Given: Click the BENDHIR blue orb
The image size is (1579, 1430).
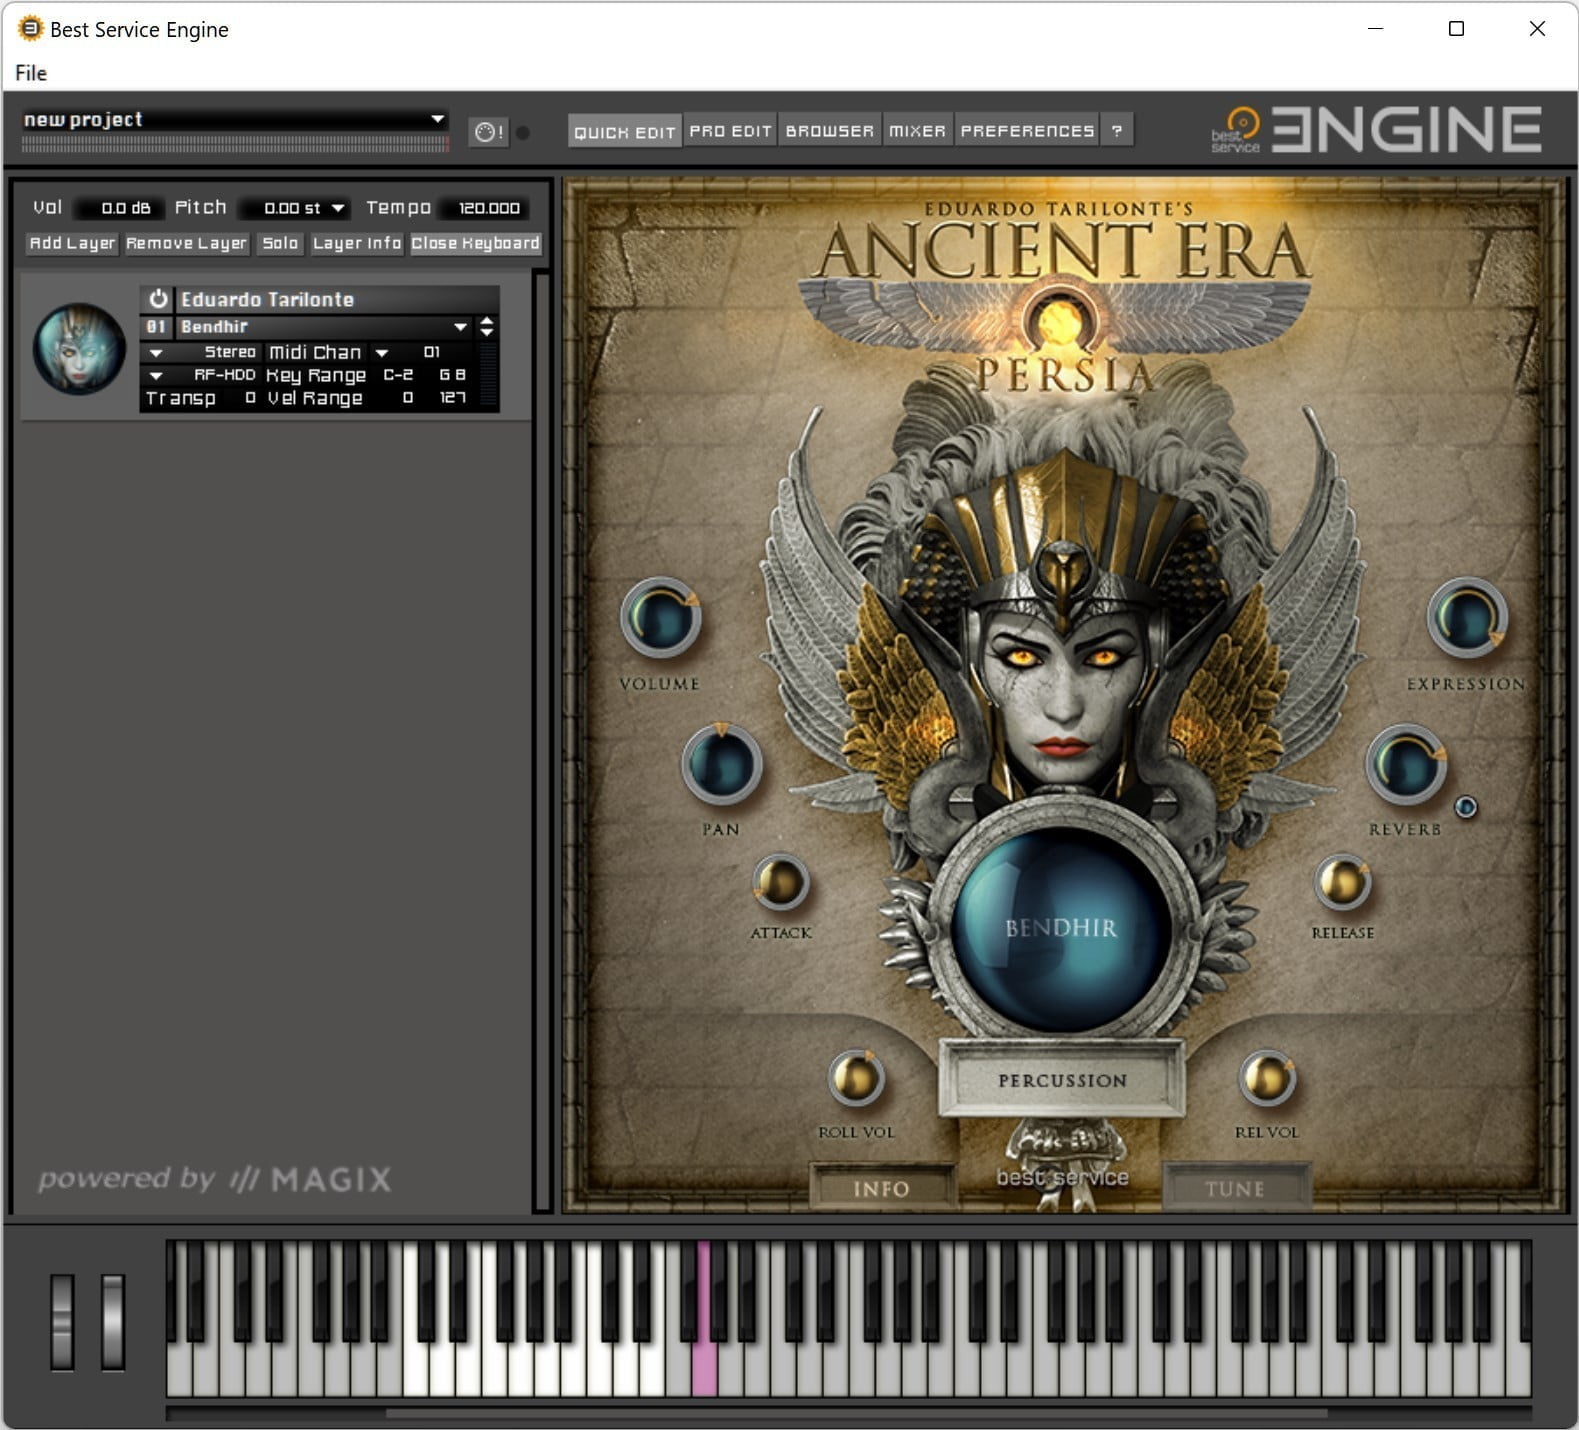Looking at the screenshot, I should tap(1061, 929).
